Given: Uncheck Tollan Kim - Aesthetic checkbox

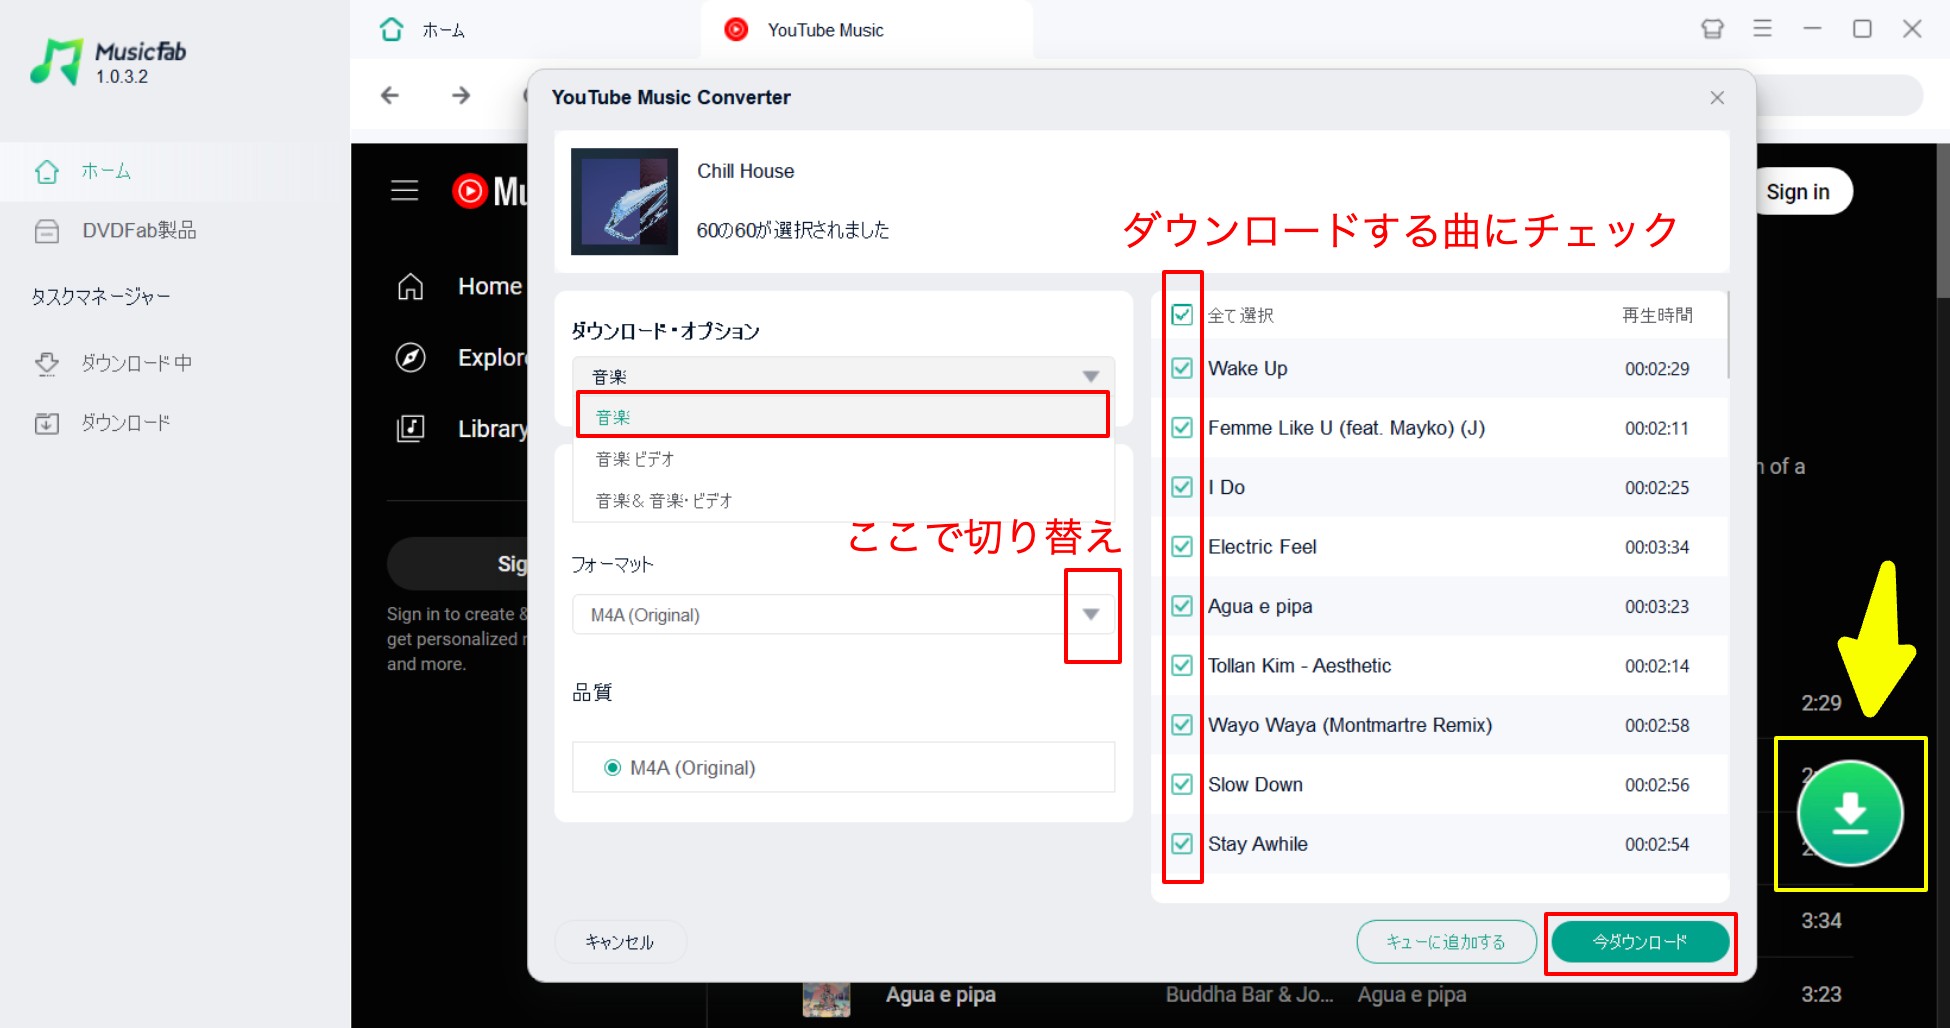Looking at the screenshot, I should [x=1182, y=665].
